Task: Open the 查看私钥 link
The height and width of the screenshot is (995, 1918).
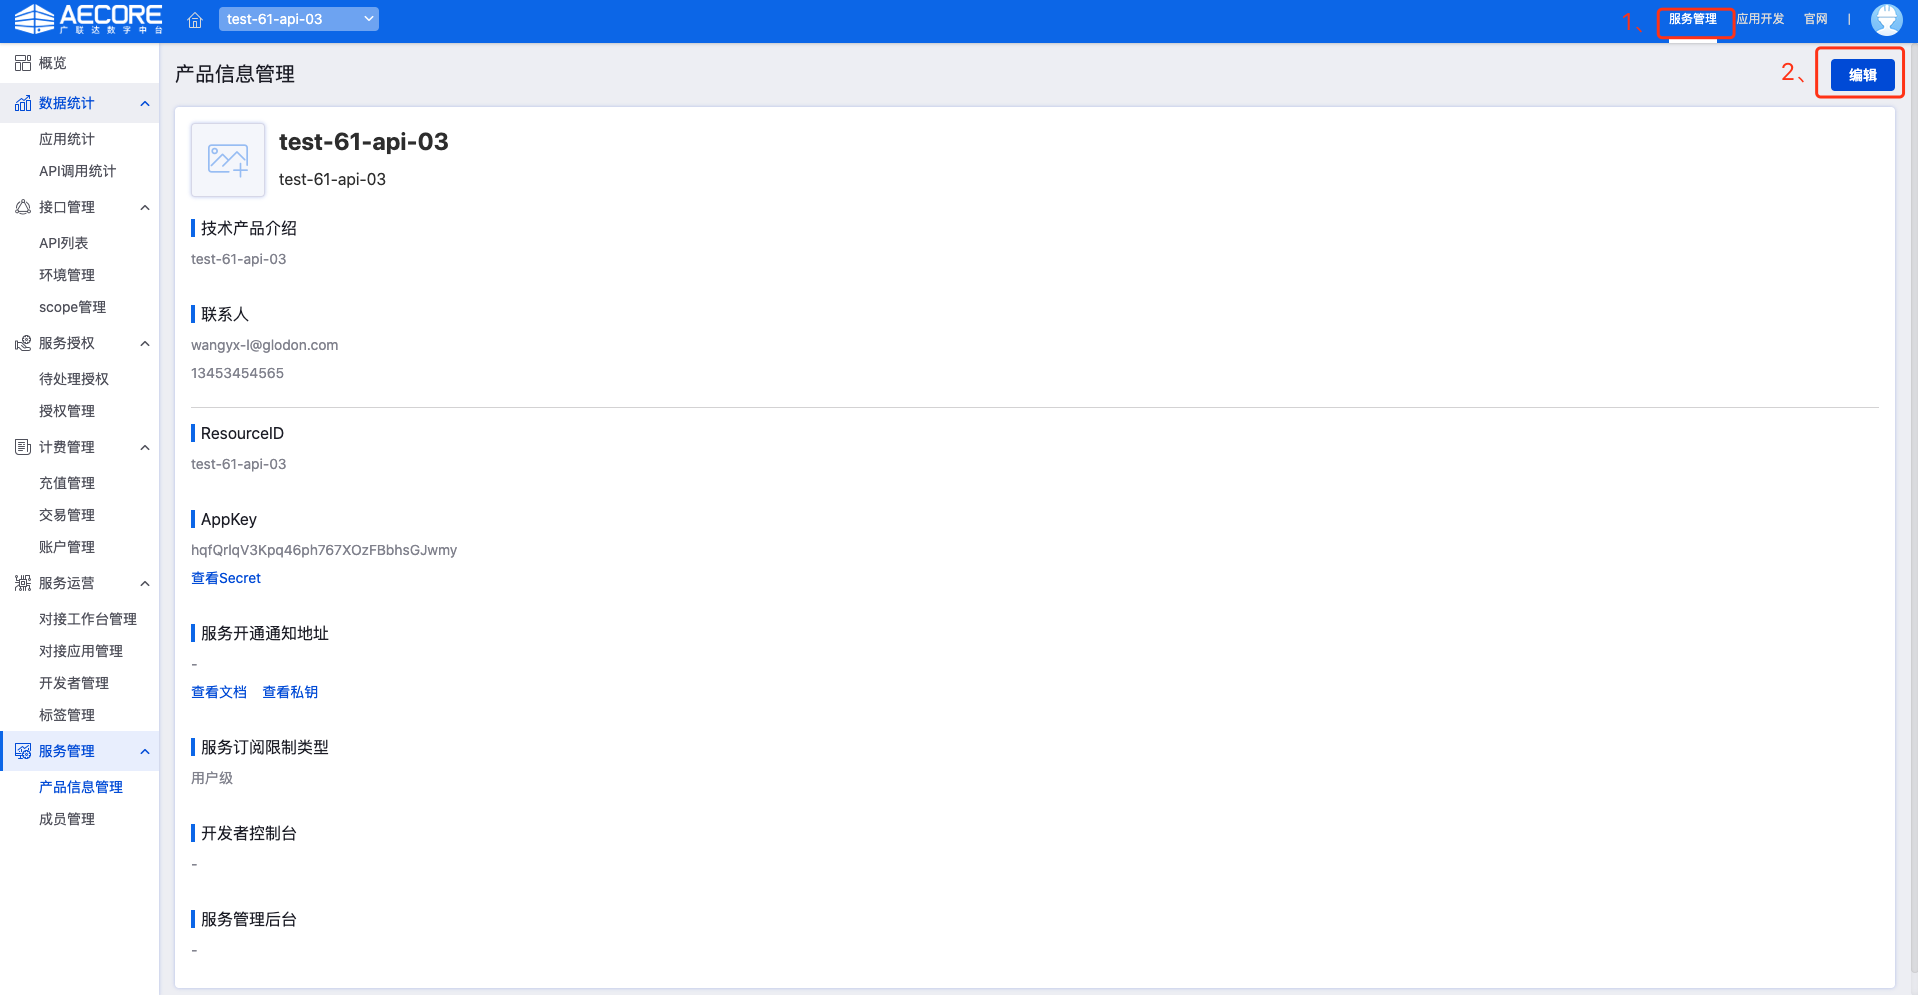Action: tap(290, 692)
